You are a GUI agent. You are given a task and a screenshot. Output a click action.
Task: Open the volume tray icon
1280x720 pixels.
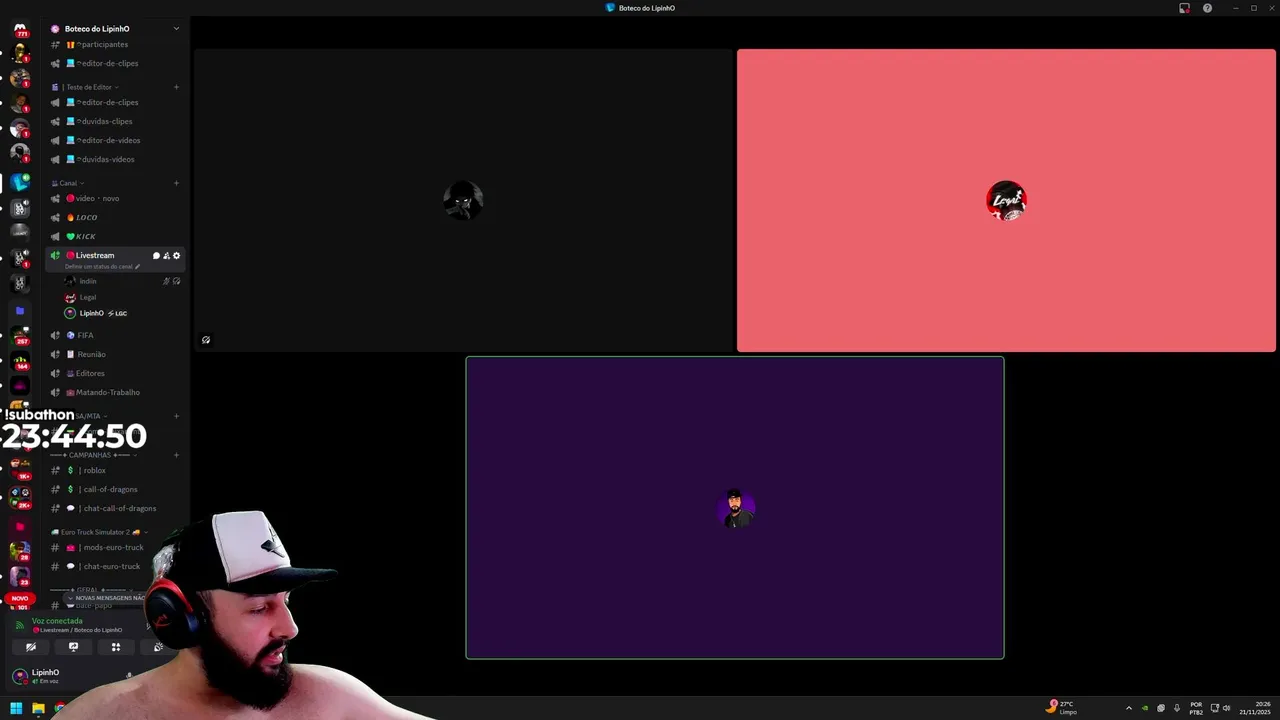pos(1227,708)
